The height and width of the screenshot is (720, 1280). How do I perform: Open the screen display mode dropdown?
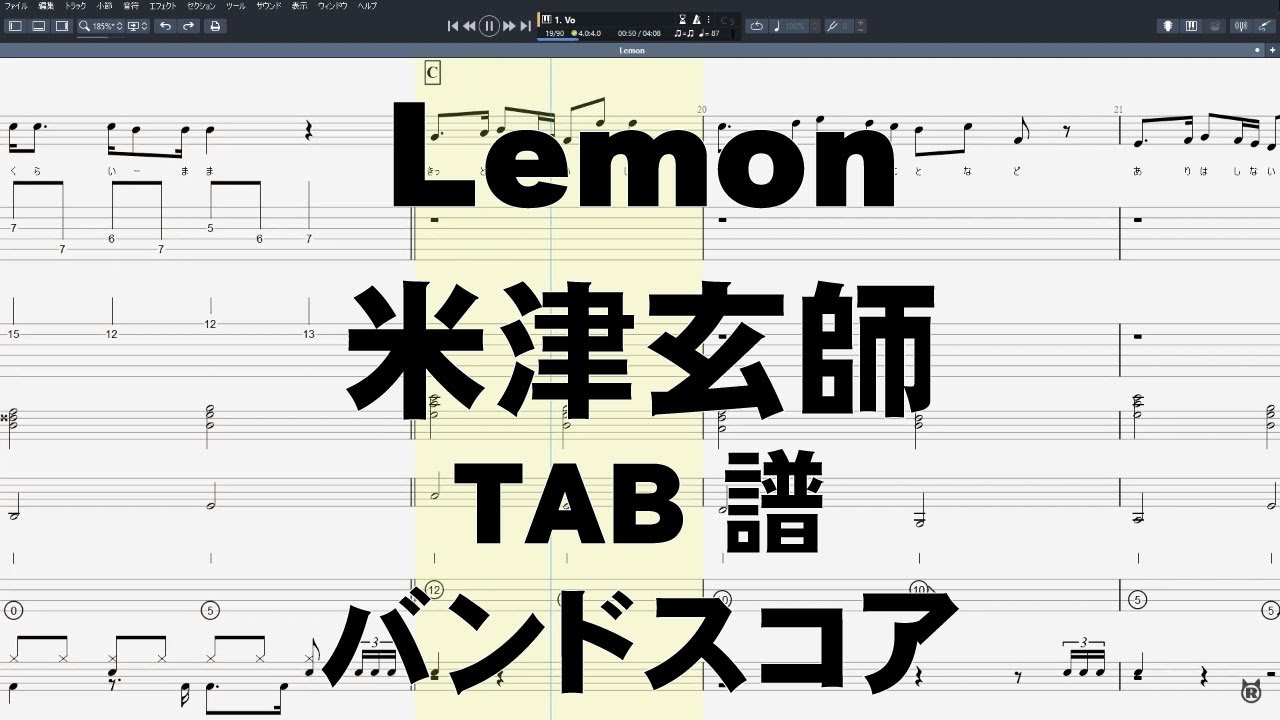point(138,26)
